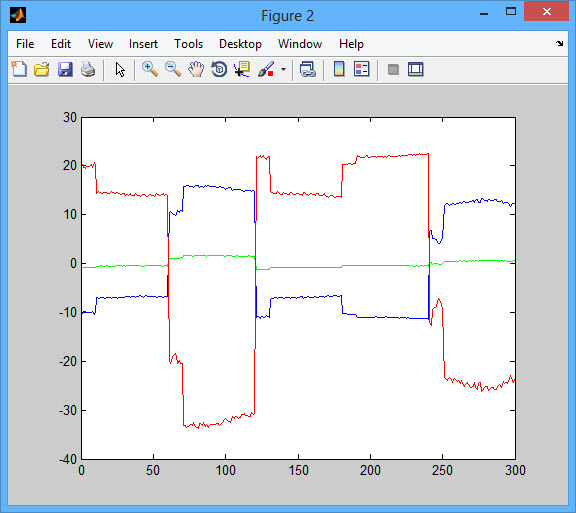576x513 pixels.
Task: Show plot tools and dock figure
Action: 415,69
